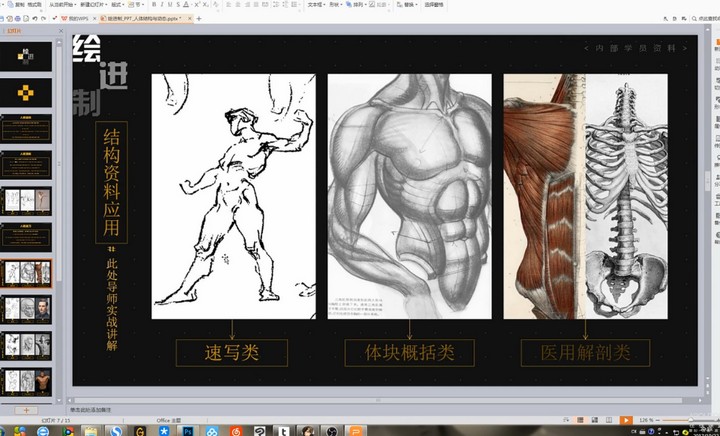Click the print icon in quick access bar
This screenshot has height=436, width=720.
pos(17,18)
